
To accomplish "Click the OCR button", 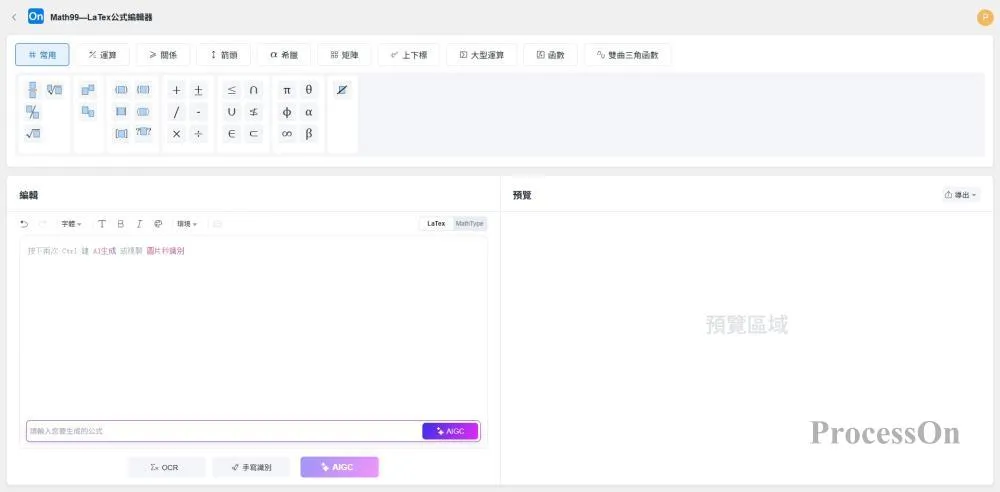I will tap(166, 467).
